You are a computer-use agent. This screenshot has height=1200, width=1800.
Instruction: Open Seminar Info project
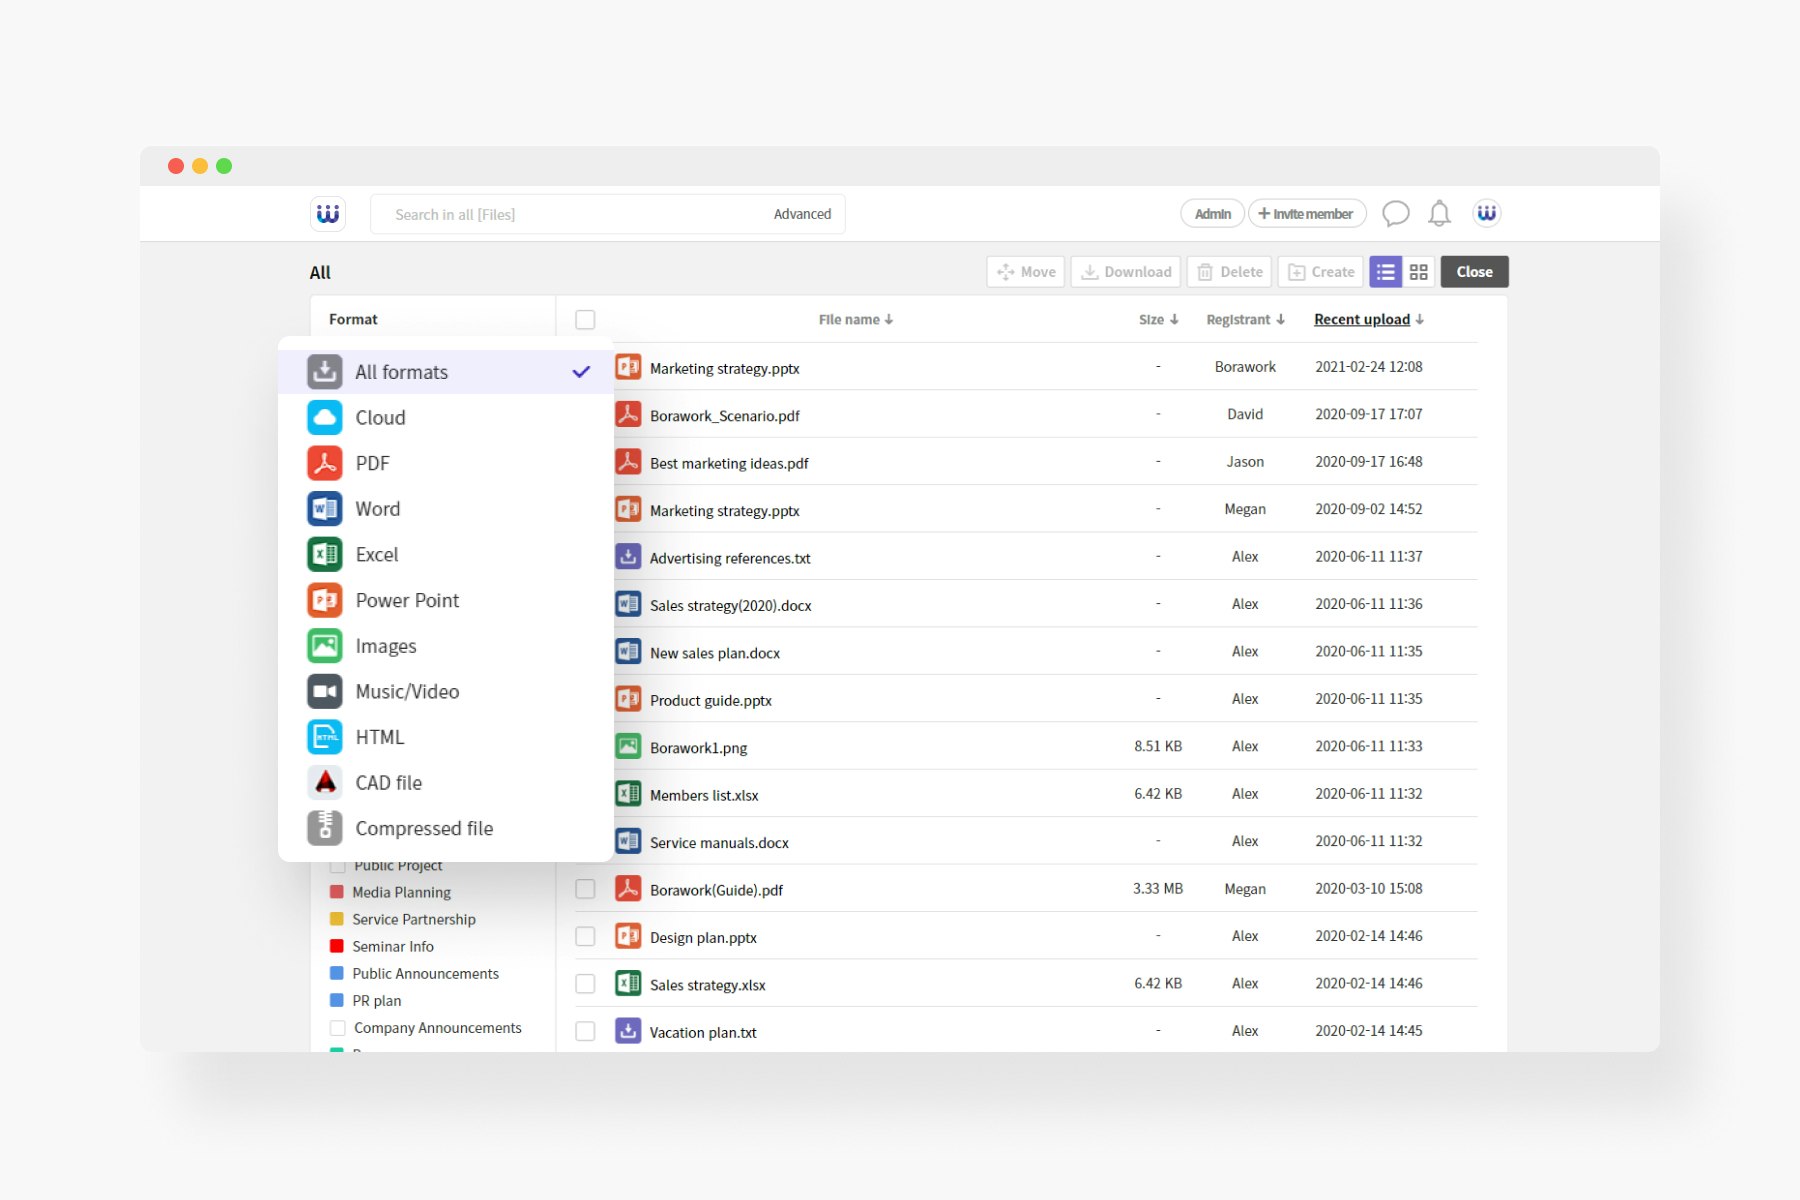click(393, 946)
